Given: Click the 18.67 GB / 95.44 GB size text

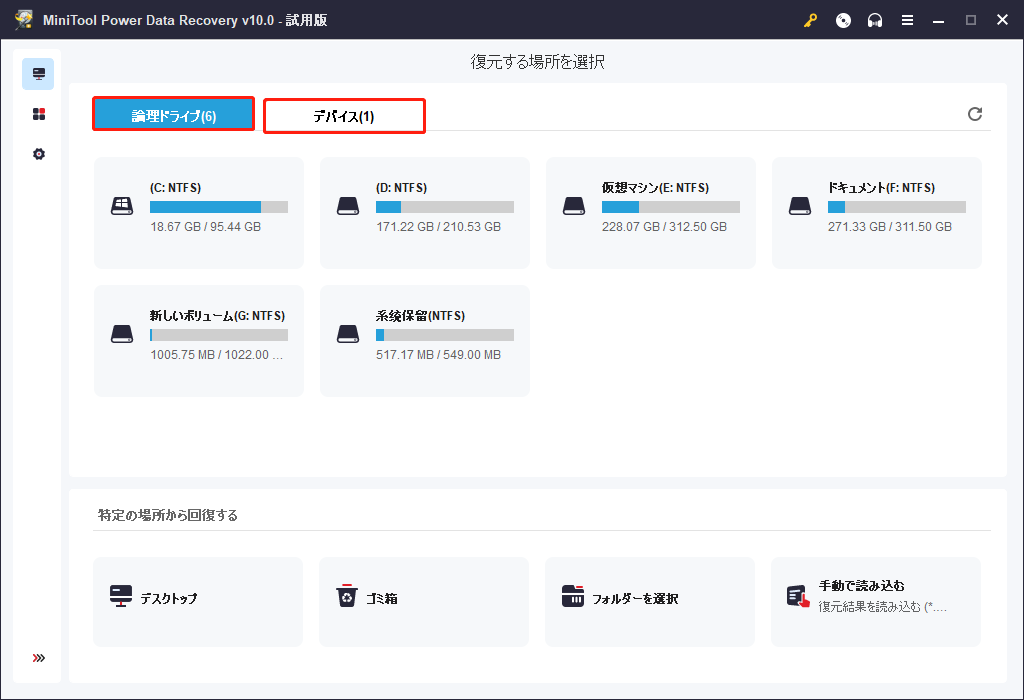Looking at the screenshot, I should [206, 227].
